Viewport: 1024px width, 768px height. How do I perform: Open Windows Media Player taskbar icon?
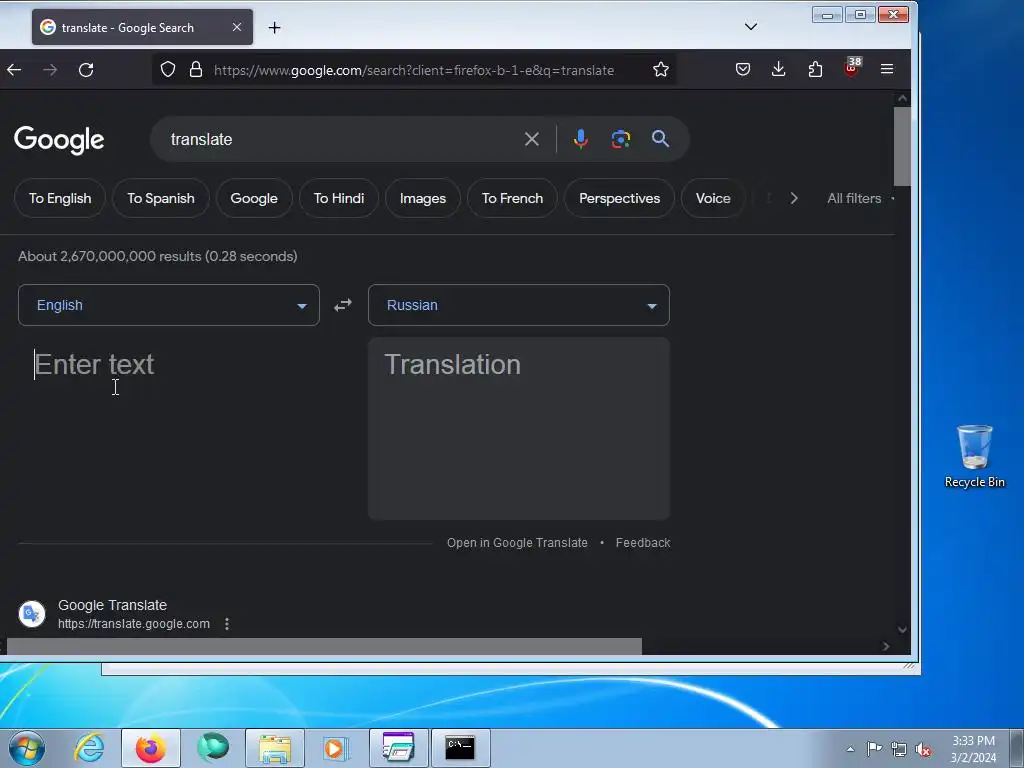[x=336, y=748]
